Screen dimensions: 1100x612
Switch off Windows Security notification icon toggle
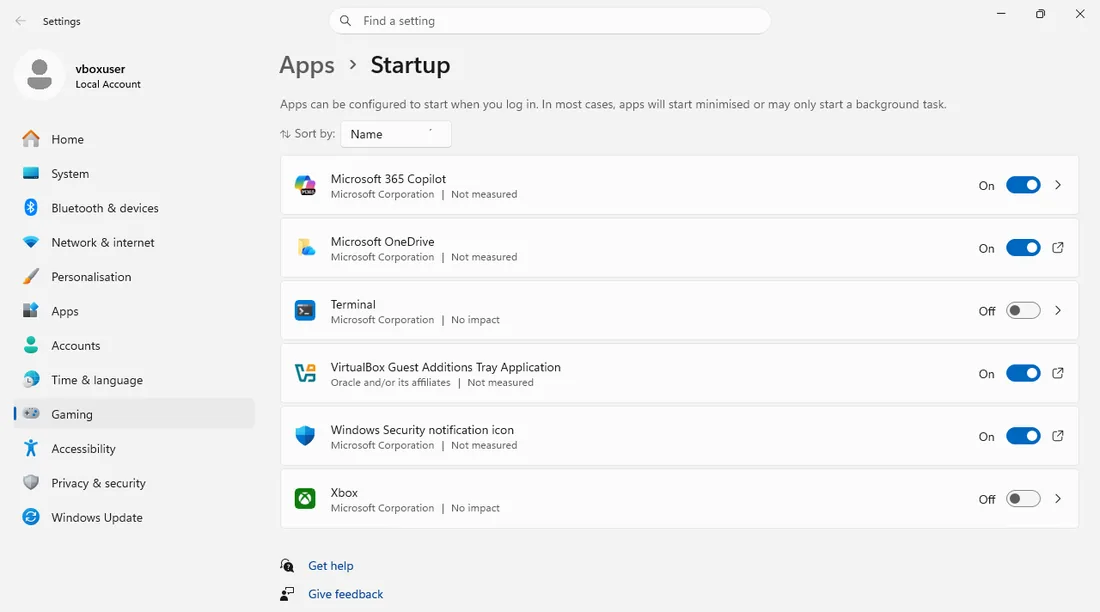(x=1023, y=436)
